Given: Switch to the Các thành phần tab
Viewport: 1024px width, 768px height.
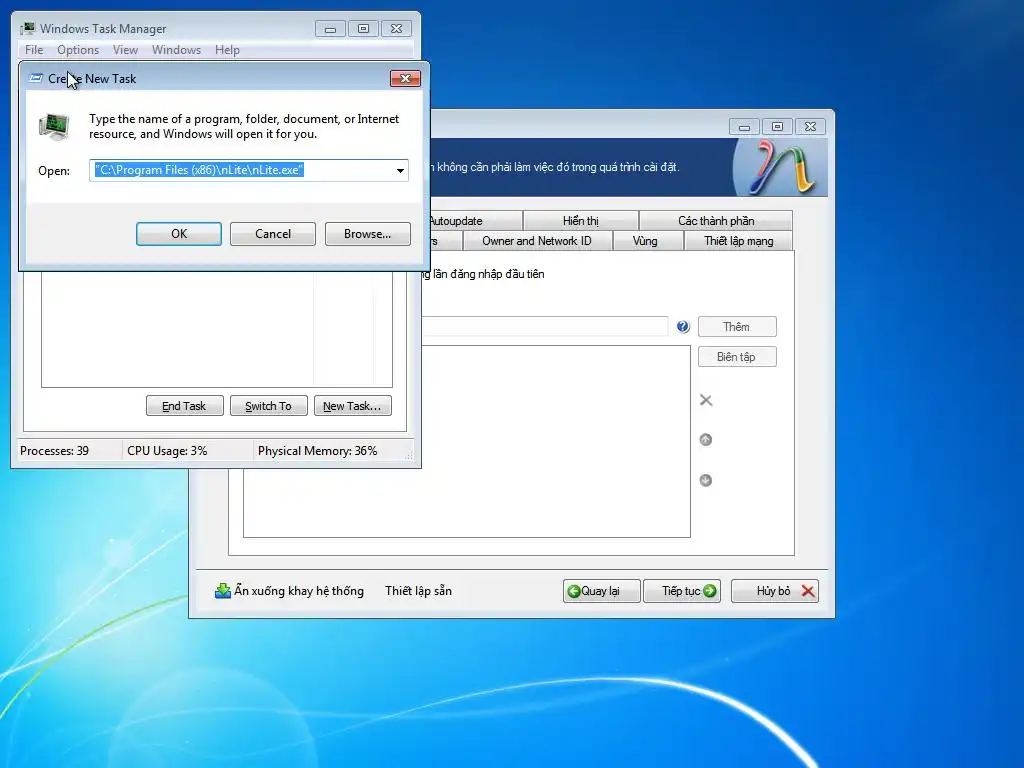Looking at the screenshot, I should (716, 221).
